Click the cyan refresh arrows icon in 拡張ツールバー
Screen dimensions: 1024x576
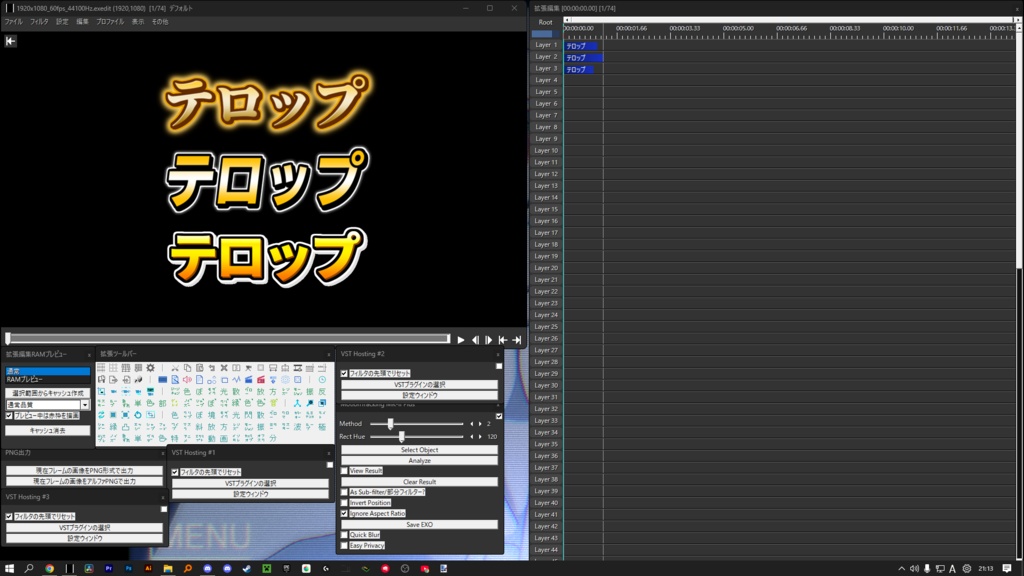click(101, 415)
